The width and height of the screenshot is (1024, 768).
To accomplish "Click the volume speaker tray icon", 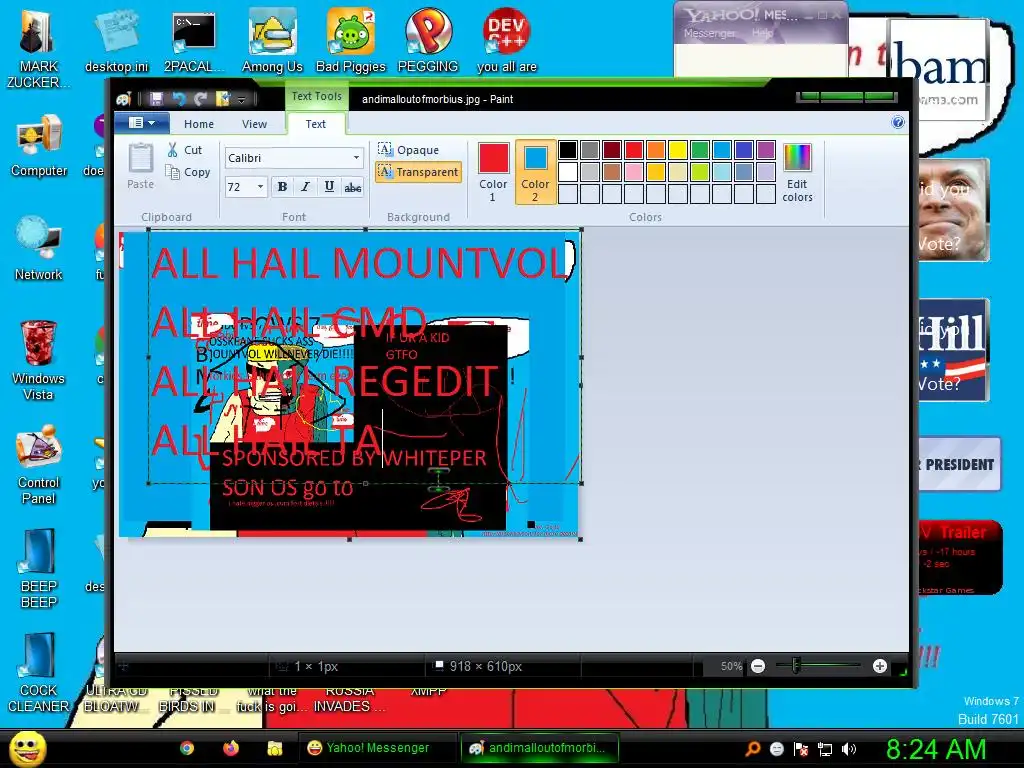I will [848, 749].
